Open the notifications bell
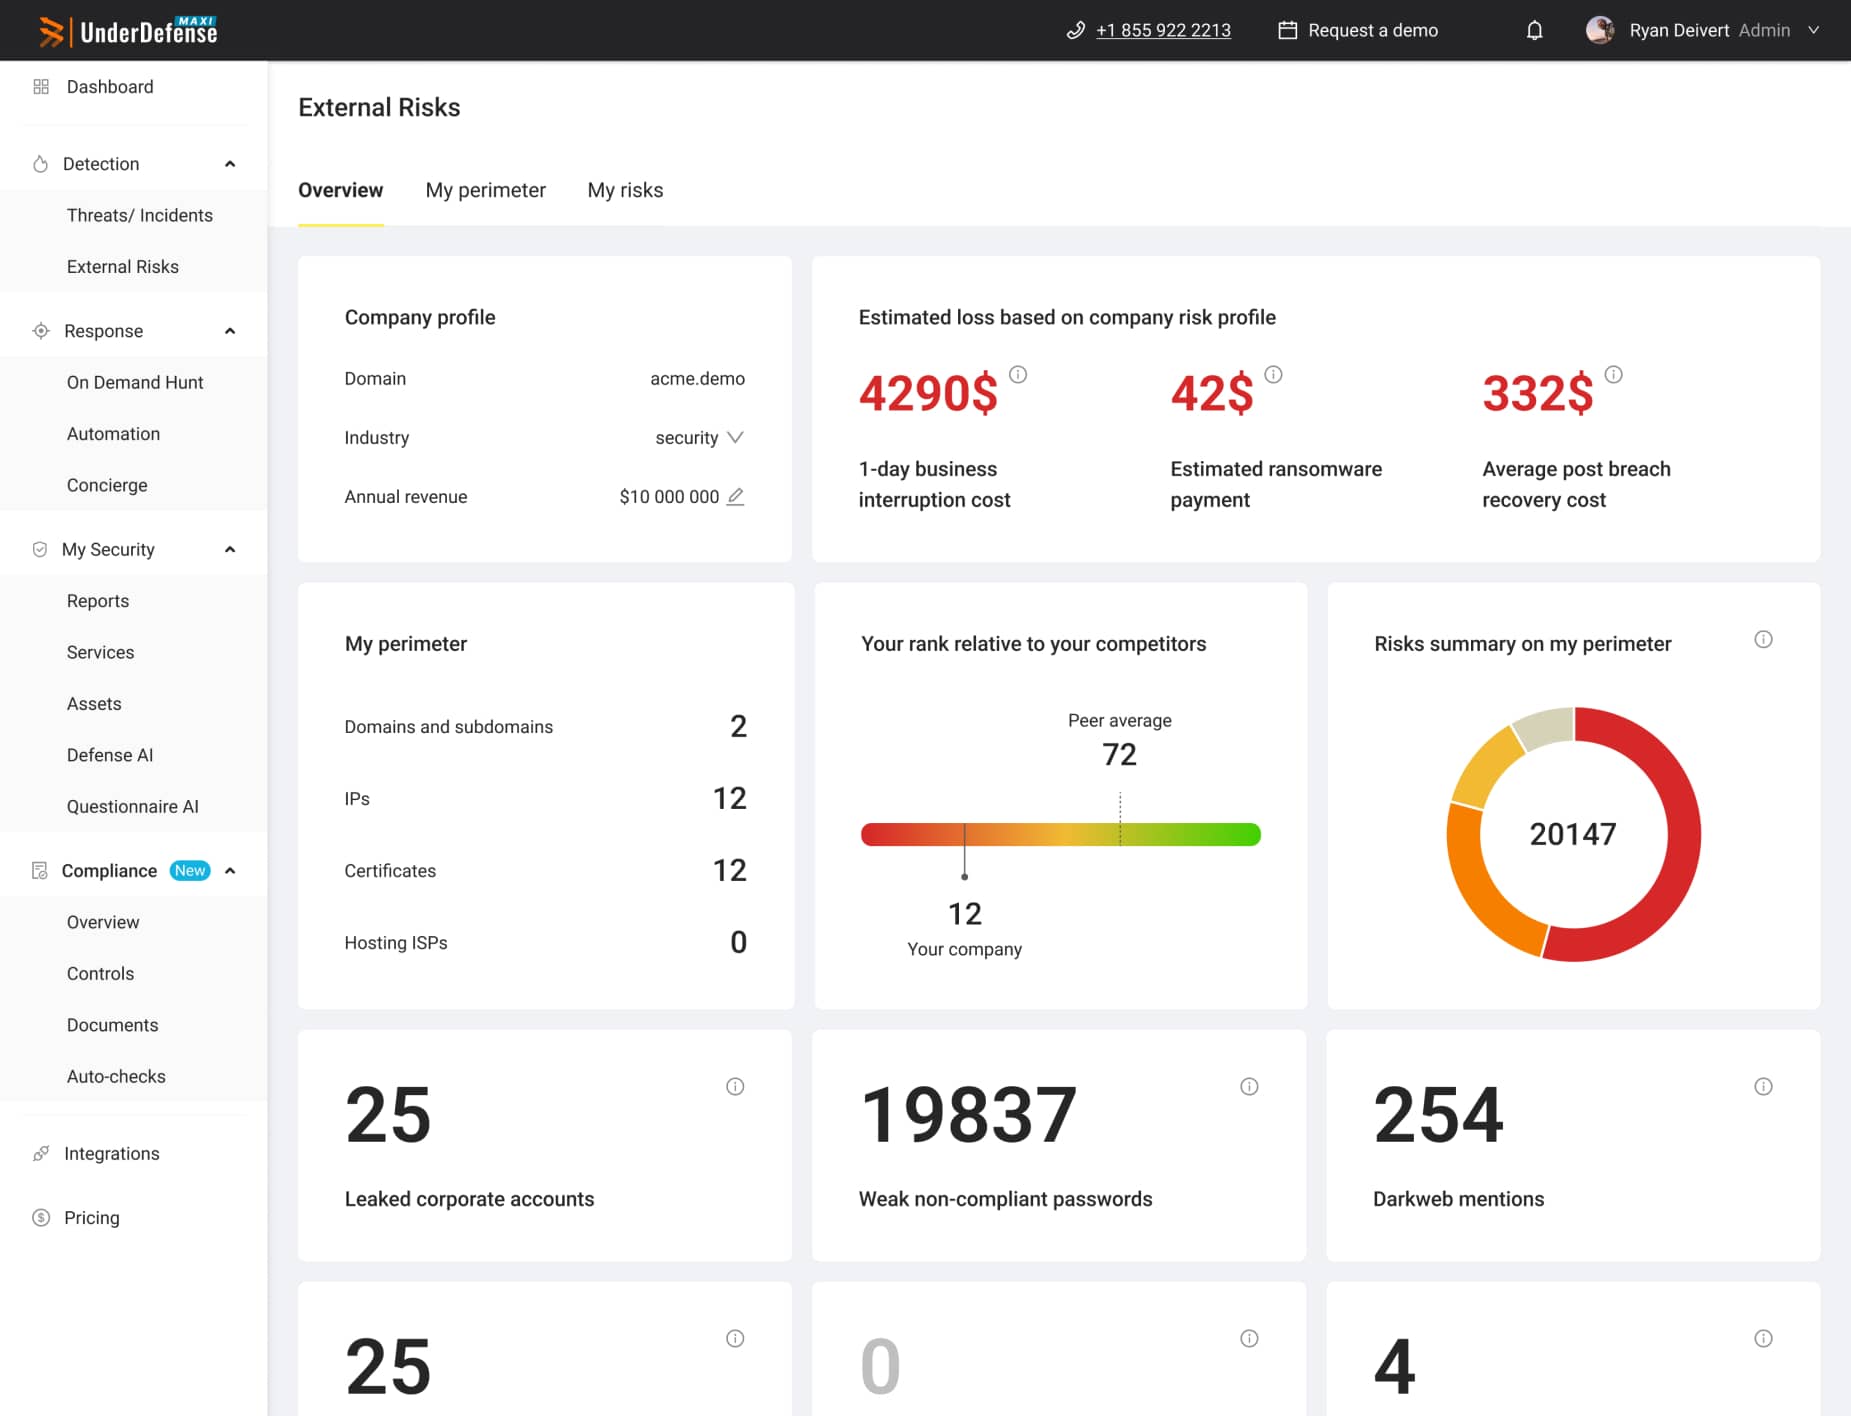Screen dimensions: 1851x1416 pos(1534,30)
